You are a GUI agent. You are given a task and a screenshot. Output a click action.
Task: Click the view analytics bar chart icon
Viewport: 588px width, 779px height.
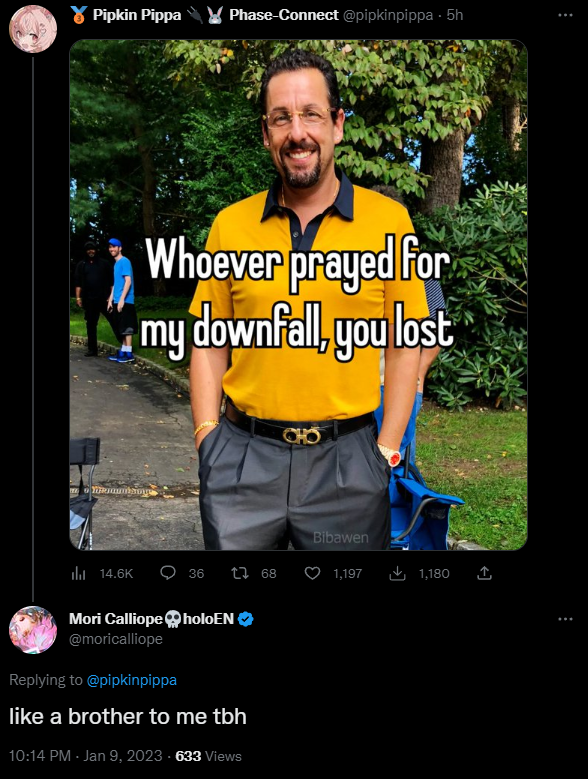pos(78,574)
